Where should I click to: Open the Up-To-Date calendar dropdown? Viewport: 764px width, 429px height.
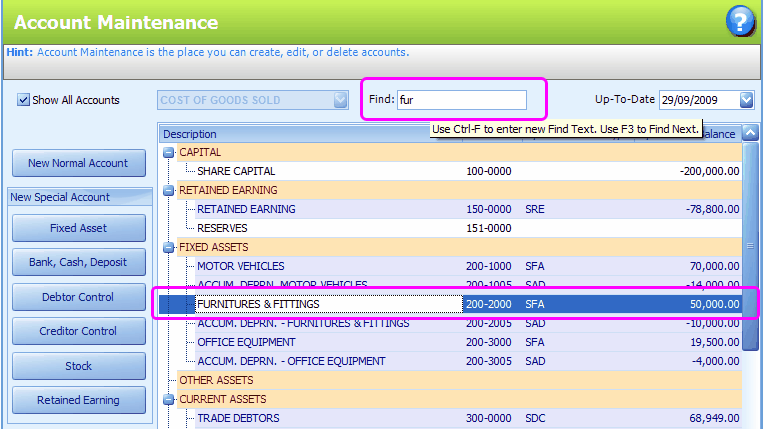747,100
